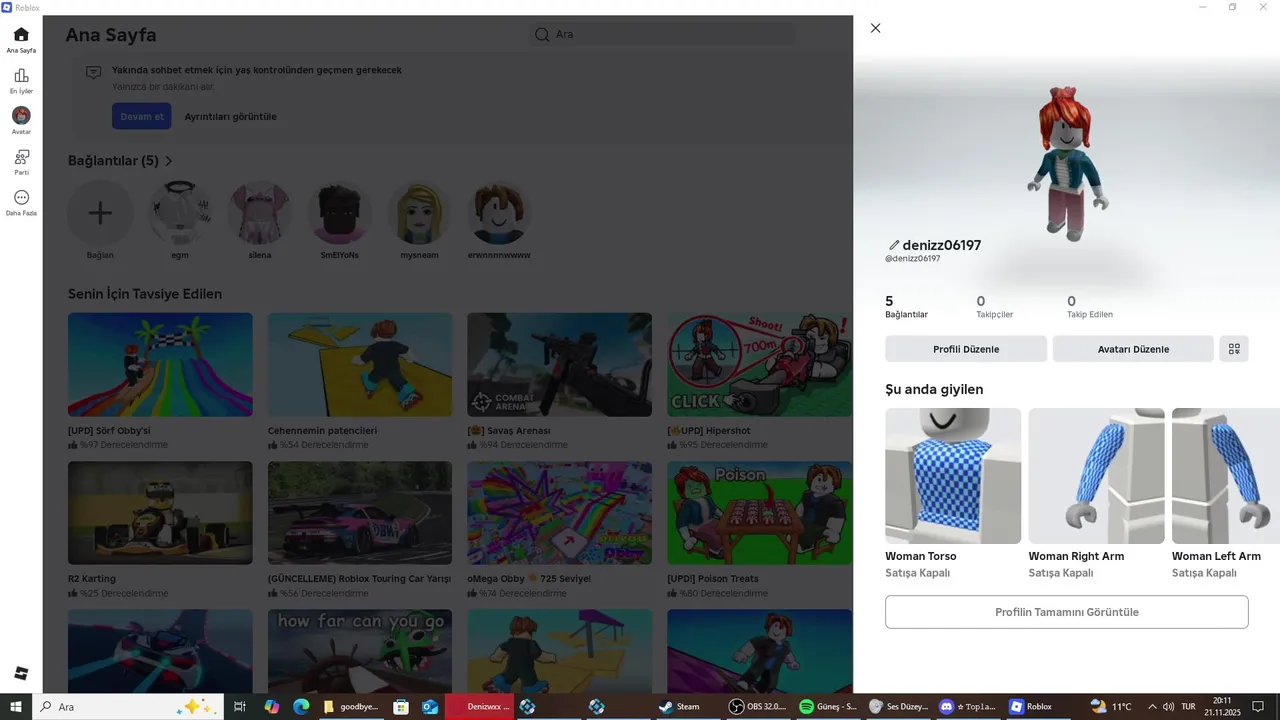This screenshot has width=1280, height=720.
Task: Open the 'how far can you go' game tile
Action: (360, 651)
